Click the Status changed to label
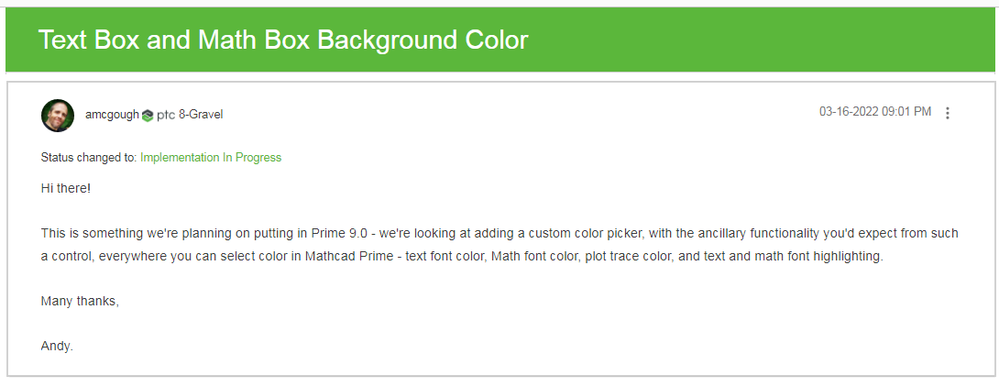This screenshot has width=999, height=388. point(89,157)
